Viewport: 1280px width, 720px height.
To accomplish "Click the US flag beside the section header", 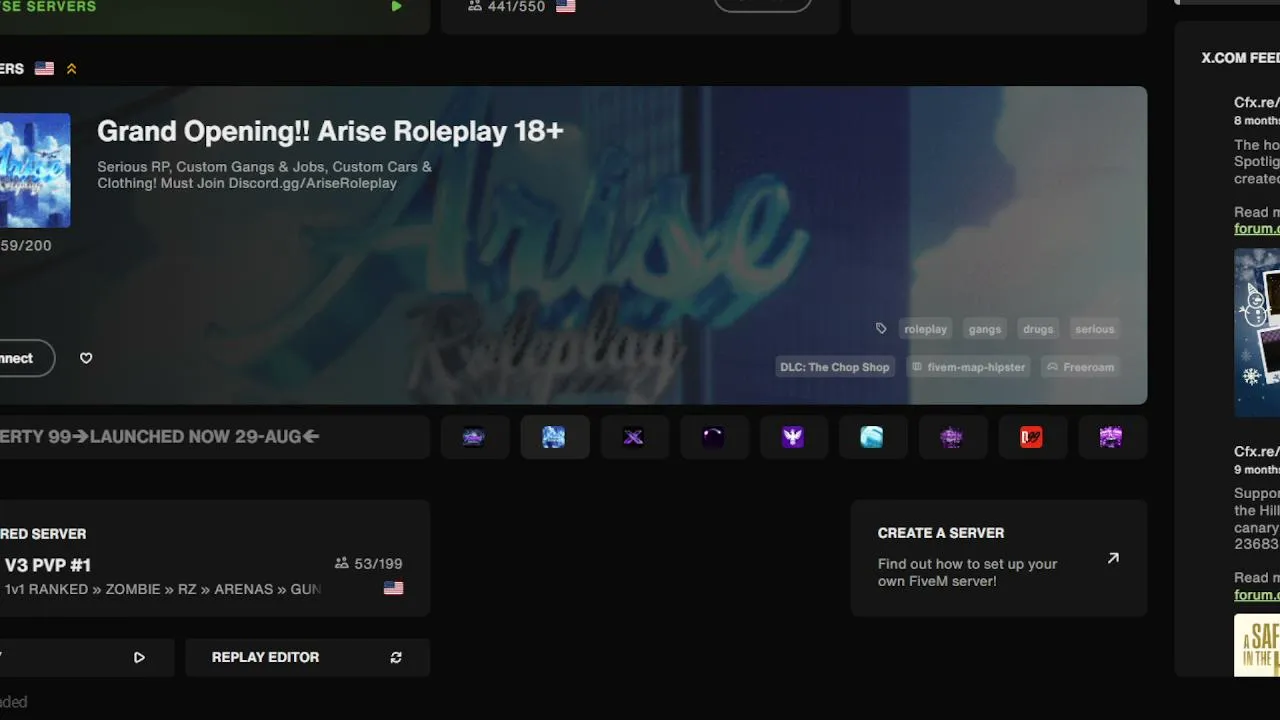I will tap(44, 69).
